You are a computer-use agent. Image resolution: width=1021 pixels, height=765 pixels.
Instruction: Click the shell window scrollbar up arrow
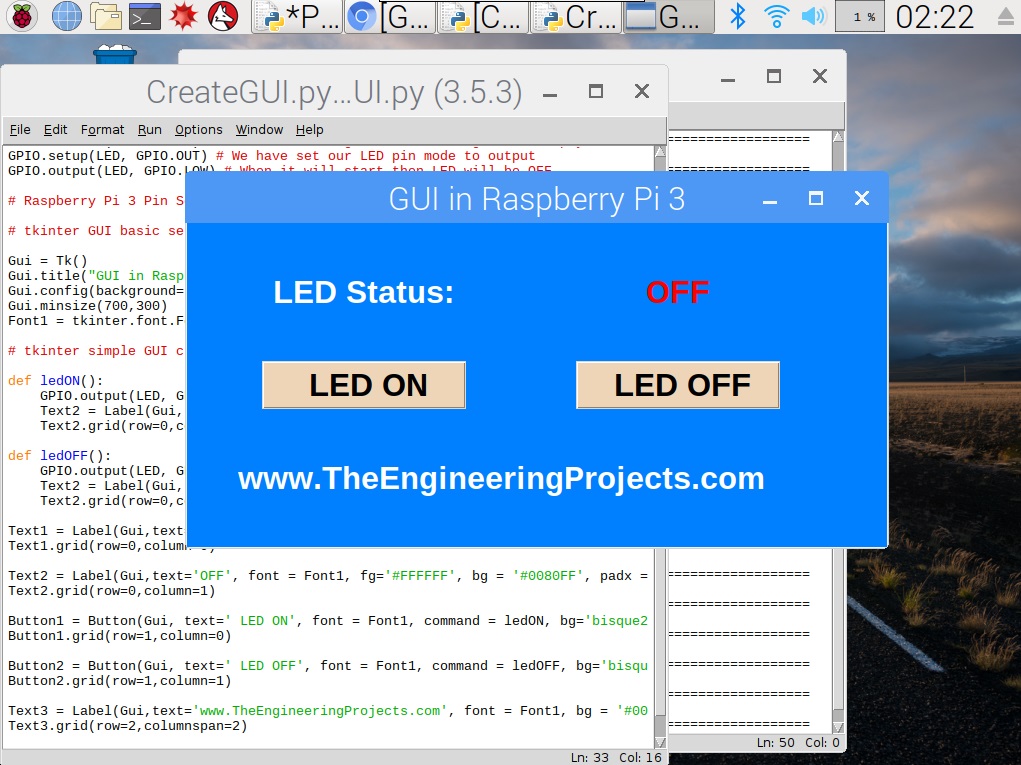point(838,137)
